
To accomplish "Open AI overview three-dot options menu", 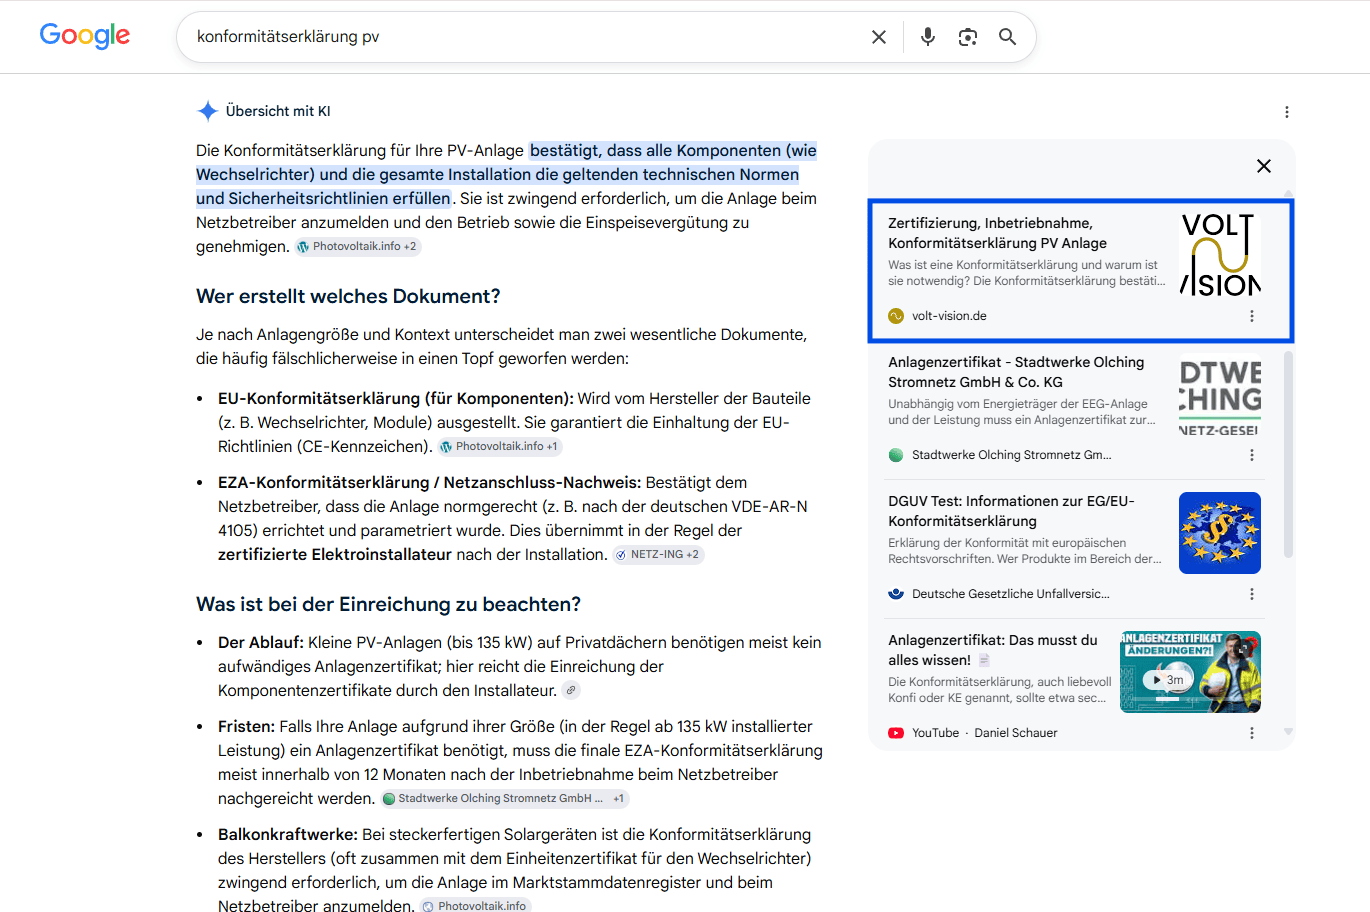I will coord(1287,112).
